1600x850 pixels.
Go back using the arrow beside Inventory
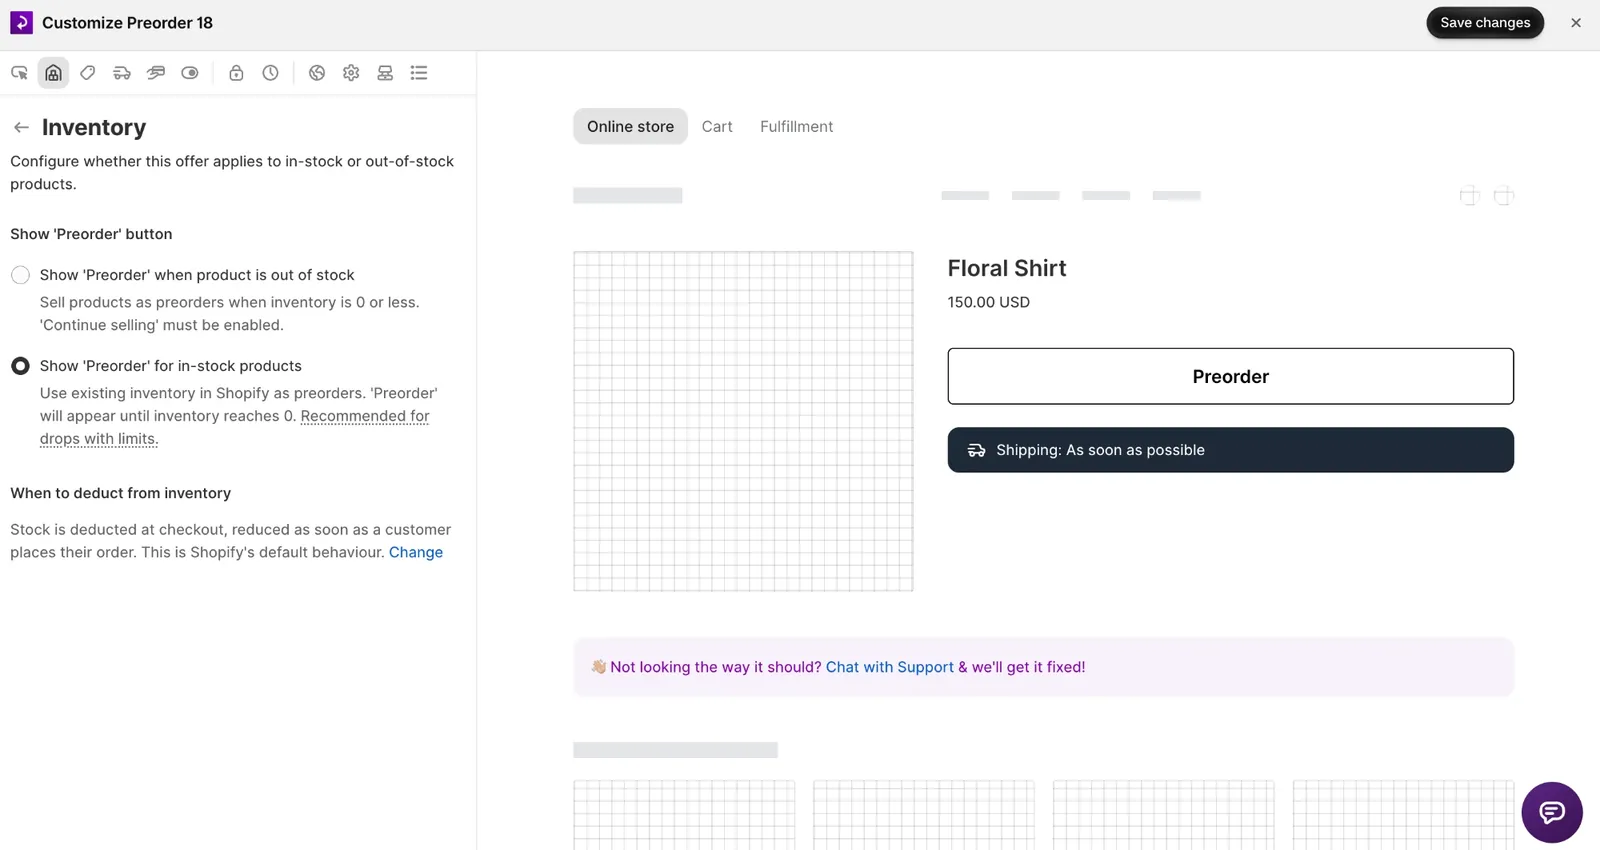21,127
